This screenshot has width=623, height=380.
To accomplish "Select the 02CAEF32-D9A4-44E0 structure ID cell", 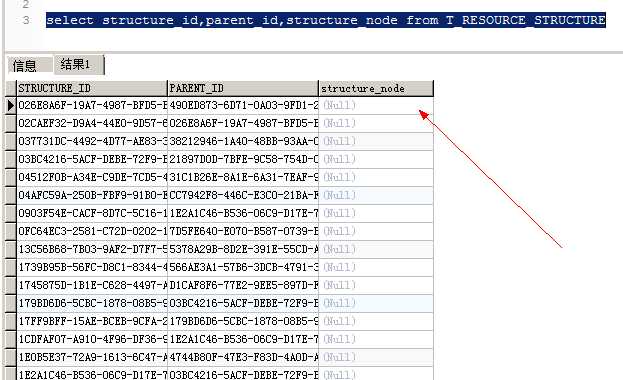I will pos(92,123).
